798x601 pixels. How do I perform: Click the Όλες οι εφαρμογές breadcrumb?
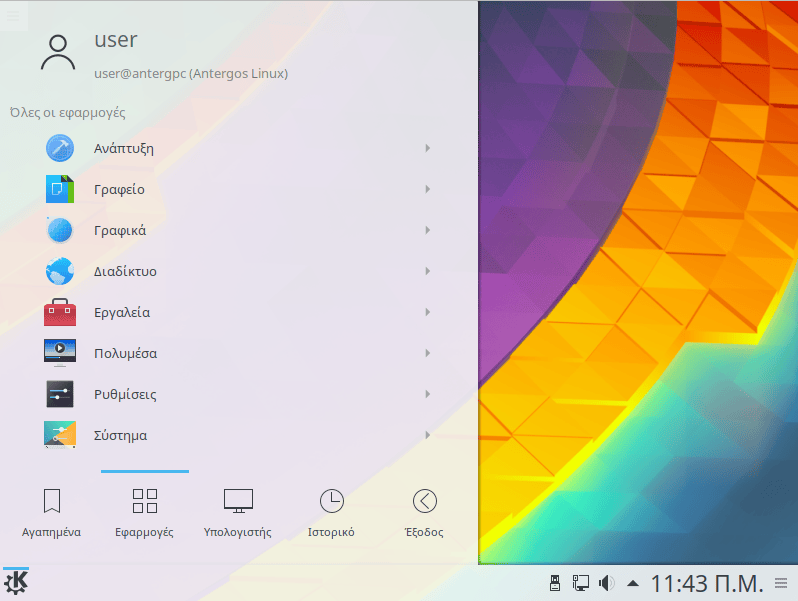click(x=68, y=112)
